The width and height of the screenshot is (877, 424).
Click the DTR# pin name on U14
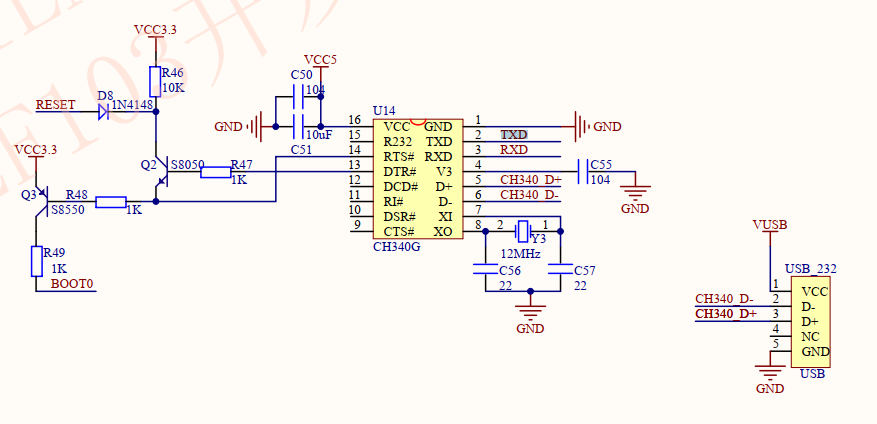[400, 171]
